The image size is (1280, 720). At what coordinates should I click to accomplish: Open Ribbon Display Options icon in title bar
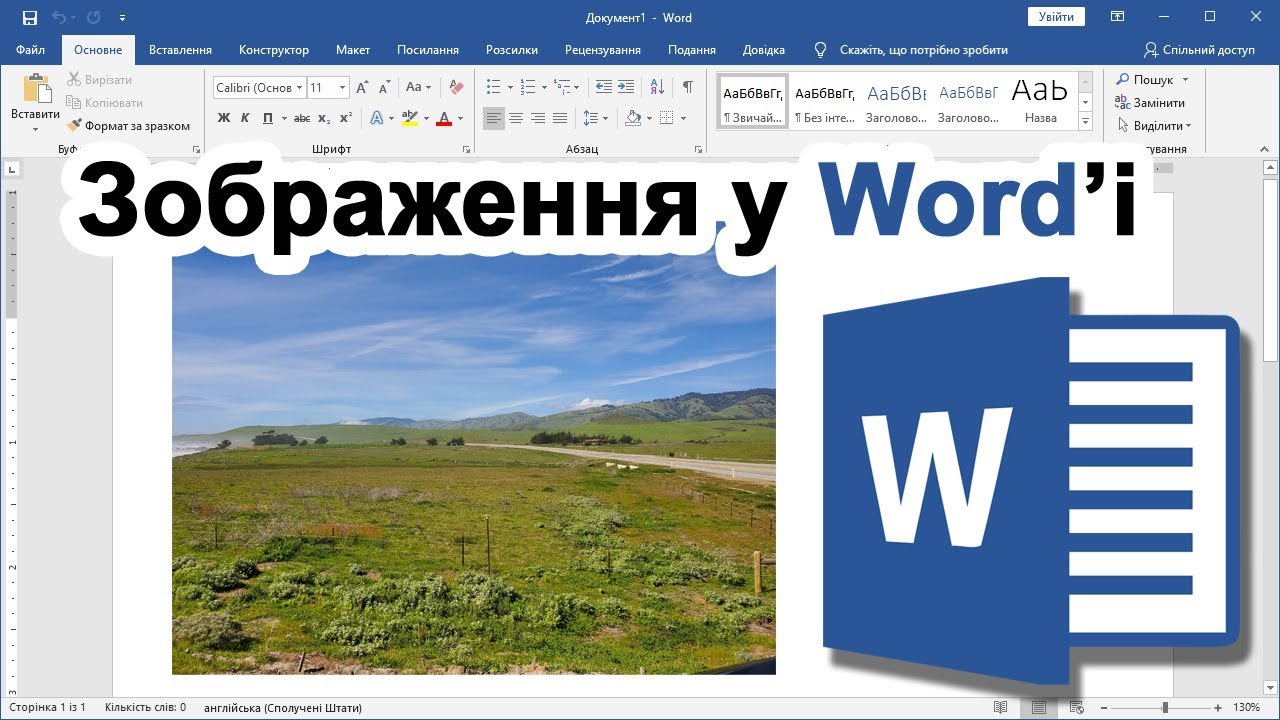point(1118,17)
